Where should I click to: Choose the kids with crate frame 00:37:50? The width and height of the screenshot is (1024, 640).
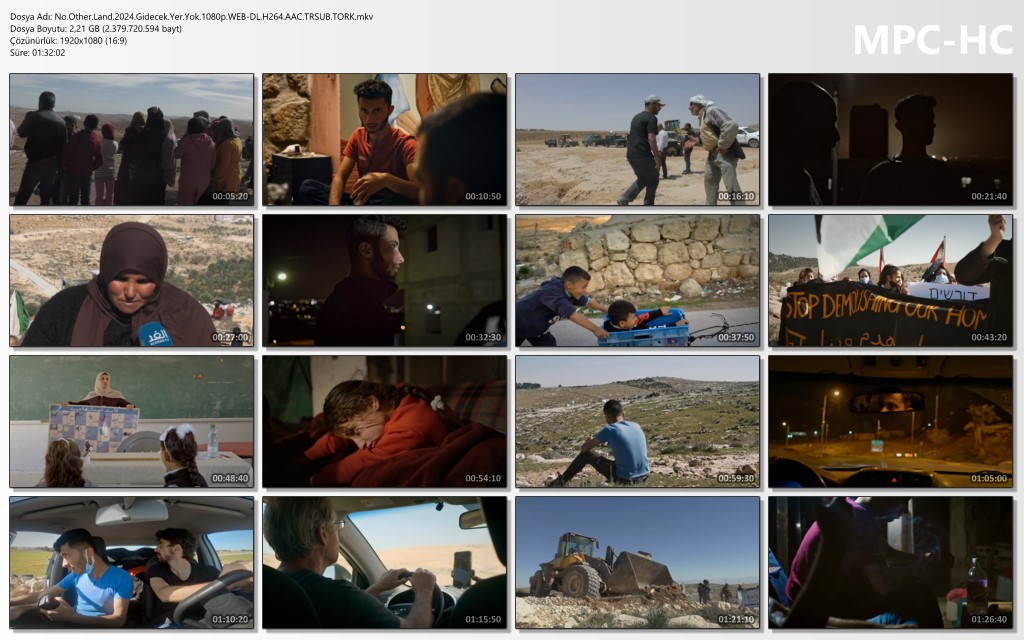click(x=637, y=281)
